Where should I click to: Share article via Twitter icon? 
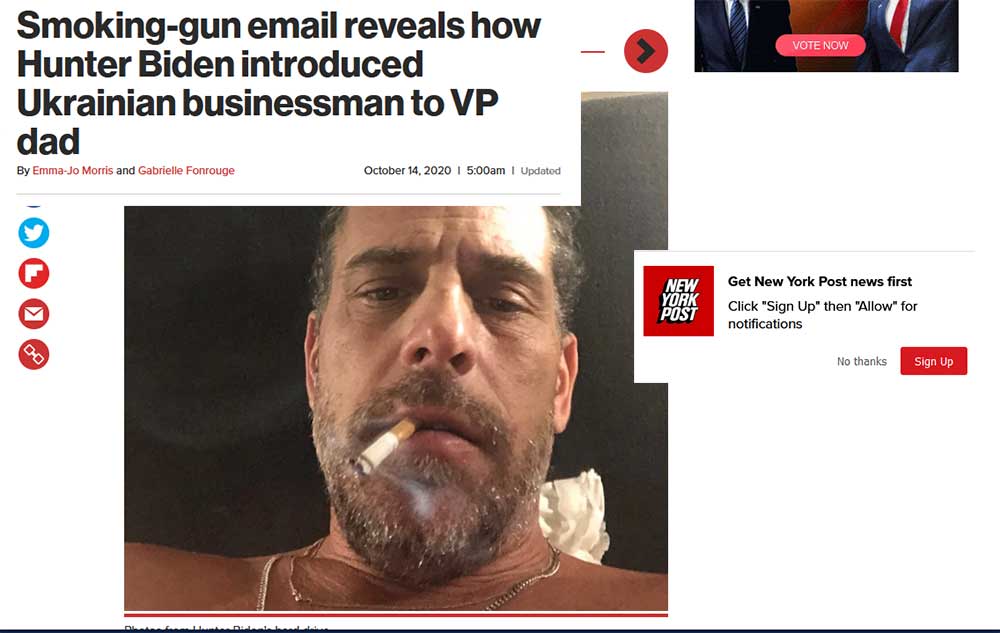tap(34, 233)
